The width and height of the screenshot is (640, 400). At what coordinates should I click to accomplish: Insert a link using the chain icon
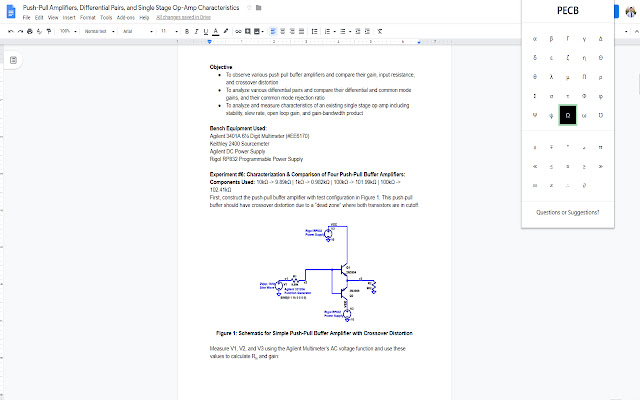click(x=238, y=31)
